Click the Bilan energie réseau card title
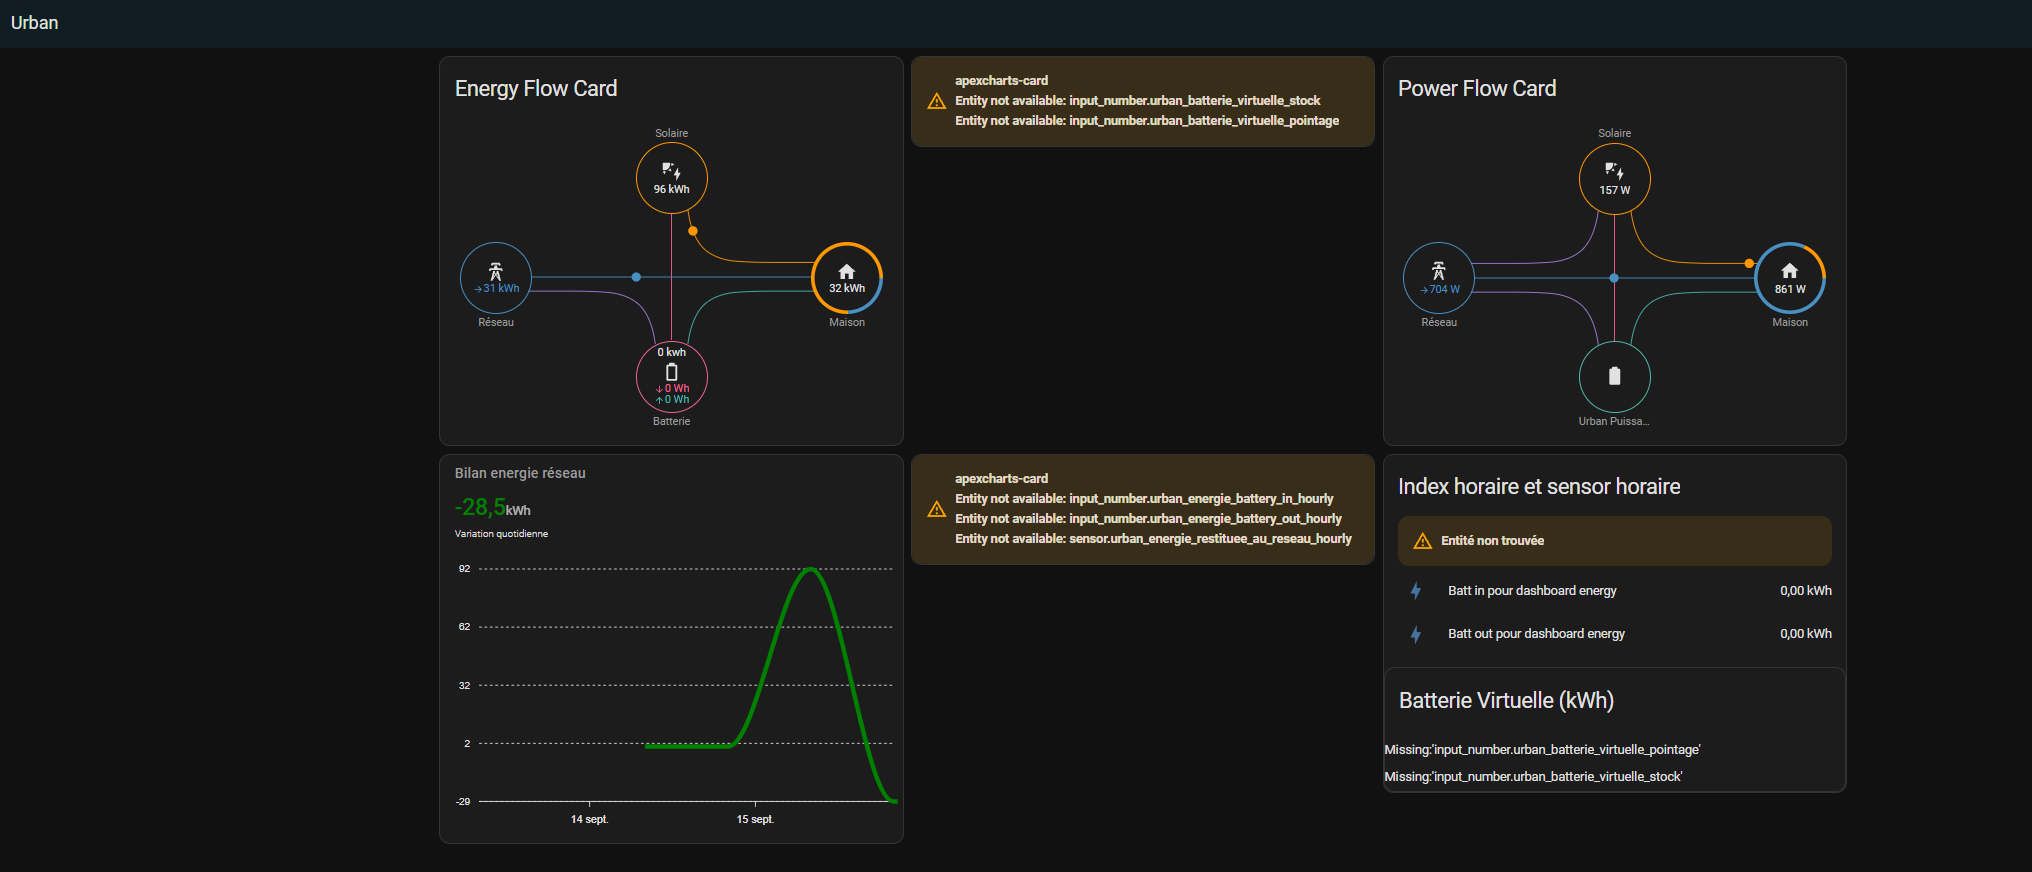Screen dimensions: 2032x872 [520, 473]
